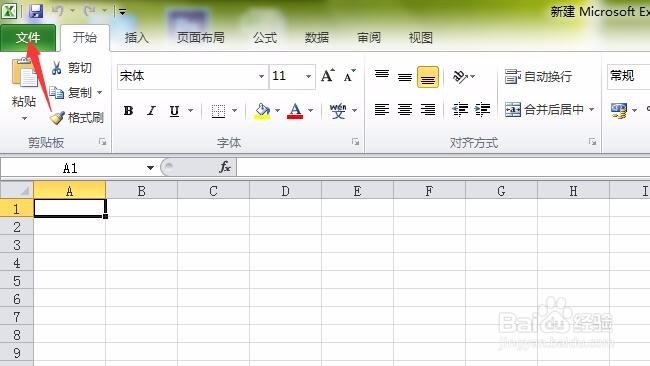Select column G header
650x366 pixels.
(501, 191)
